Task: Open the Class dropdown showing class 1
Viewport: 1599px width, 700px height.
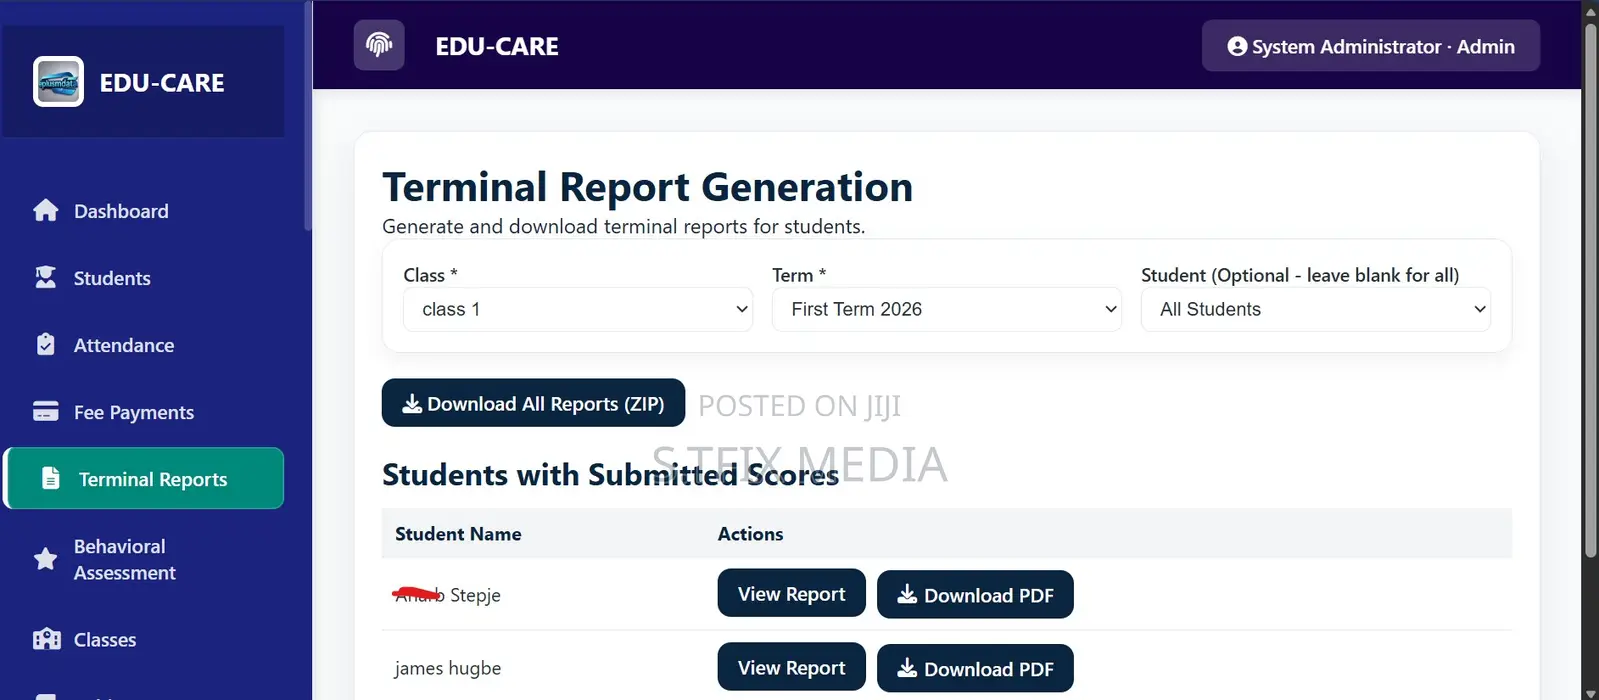Action: tap(578, 309)
